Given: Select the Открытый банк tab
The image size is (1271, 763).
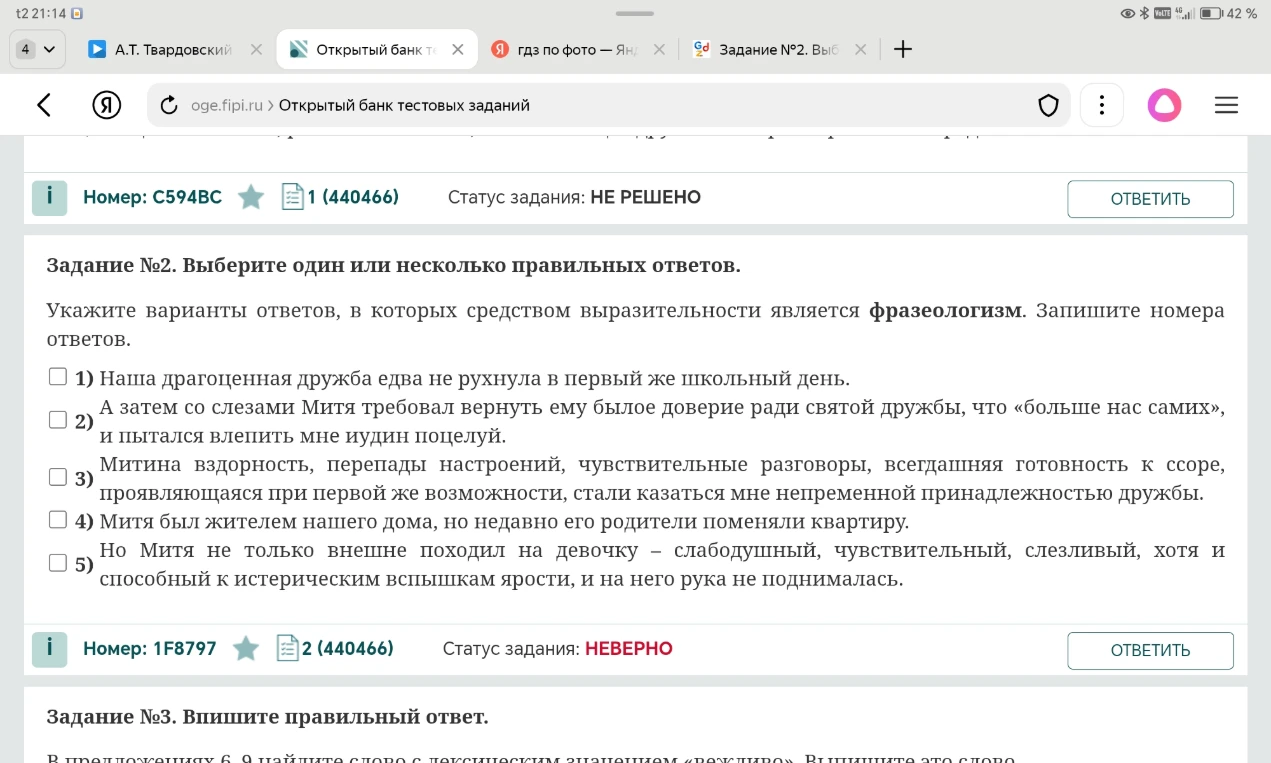Looking at the screenshot, I should 363,49.
